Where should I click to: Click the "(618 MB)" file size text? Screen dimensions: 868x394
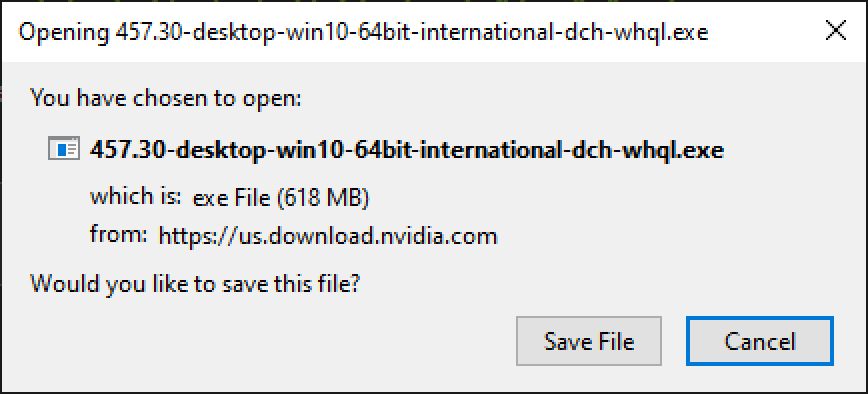[323, 198]
